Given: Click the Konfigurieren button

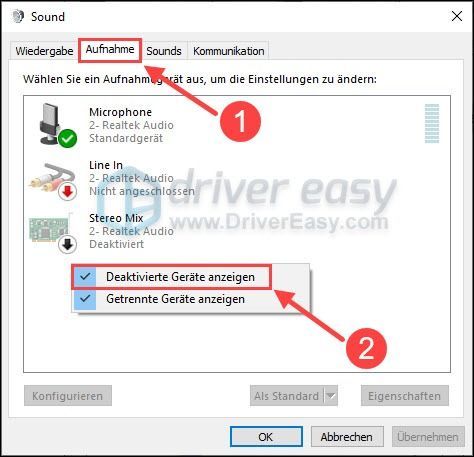Looking at the screenshot, I should coord(68,396).
